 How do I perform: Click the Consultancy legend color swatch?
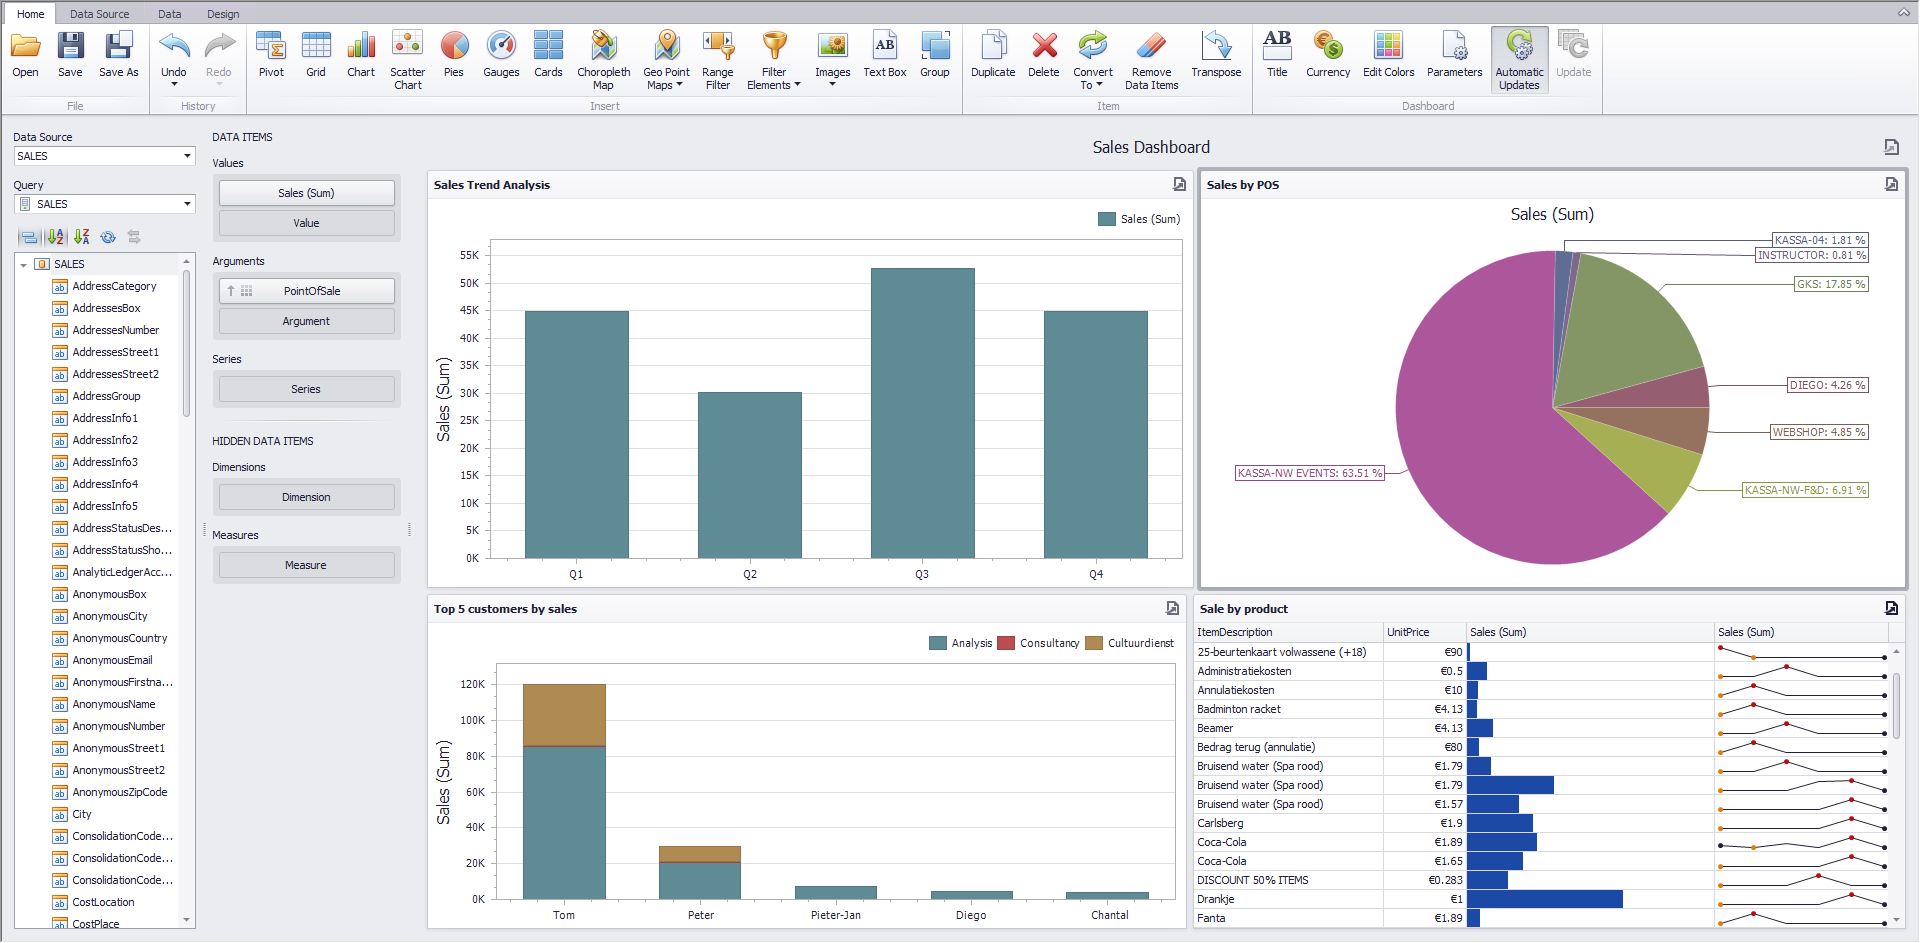pyautogui.click(x=1006, y=643)
